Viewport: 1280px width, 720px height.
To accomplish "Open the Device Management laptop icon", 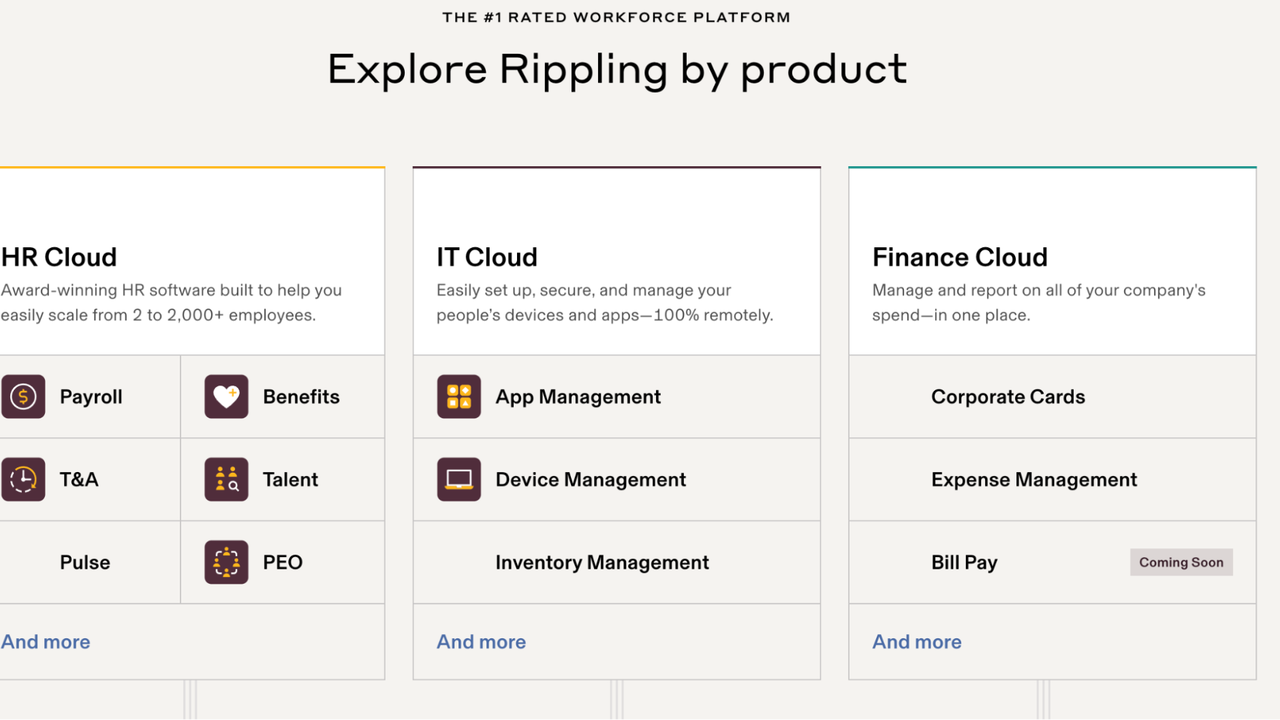I will (458, 479).
